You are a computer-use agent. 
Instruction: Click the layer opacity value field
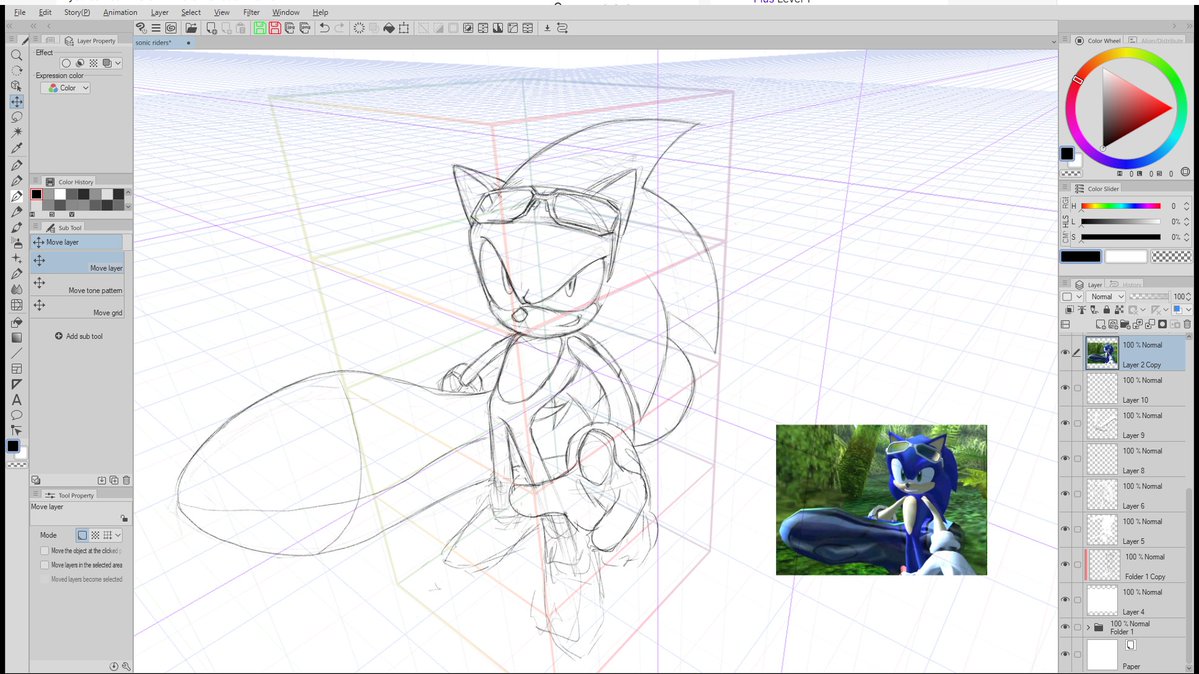(x=1178, y=297)
